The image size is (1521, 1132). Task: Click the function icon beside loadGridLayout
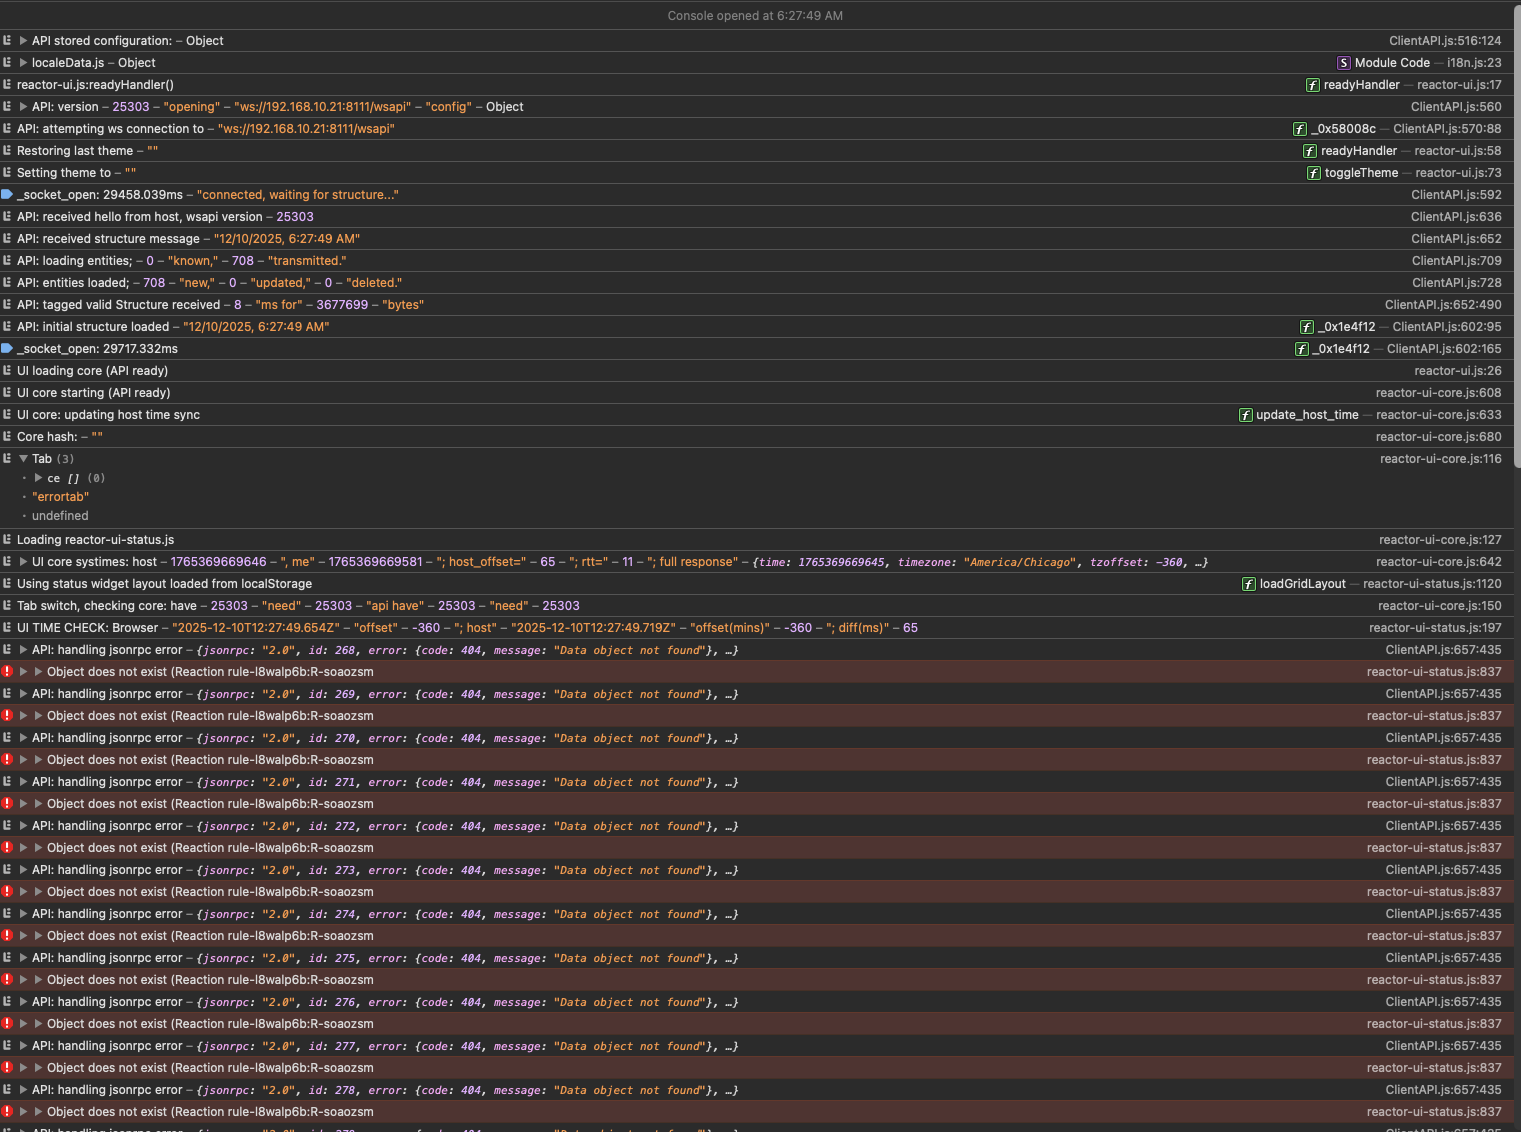[1249, 584]
